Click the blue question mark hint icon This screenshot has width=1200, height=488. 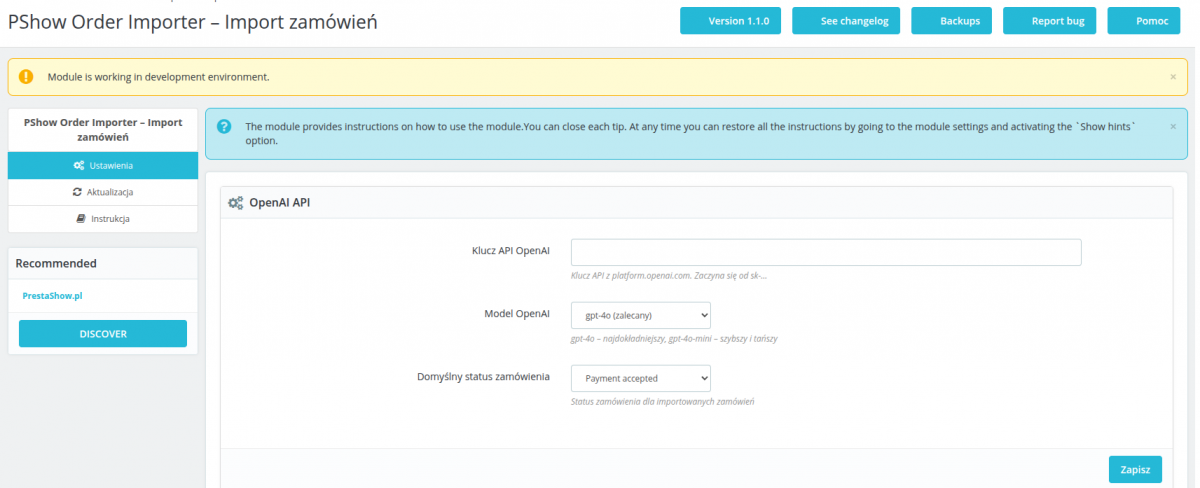[x=224, y=127]
